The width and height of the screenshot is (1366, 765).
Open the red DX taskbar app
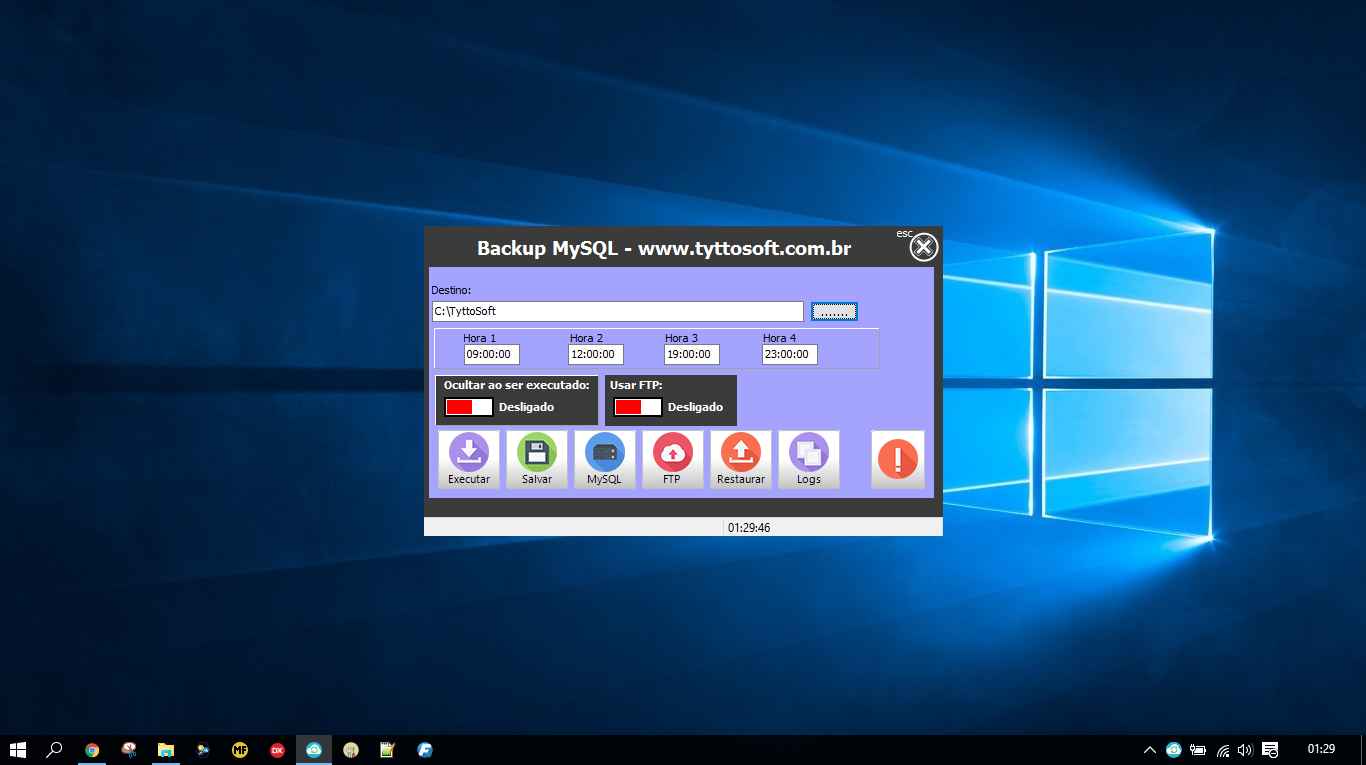[x=277, y=749]
